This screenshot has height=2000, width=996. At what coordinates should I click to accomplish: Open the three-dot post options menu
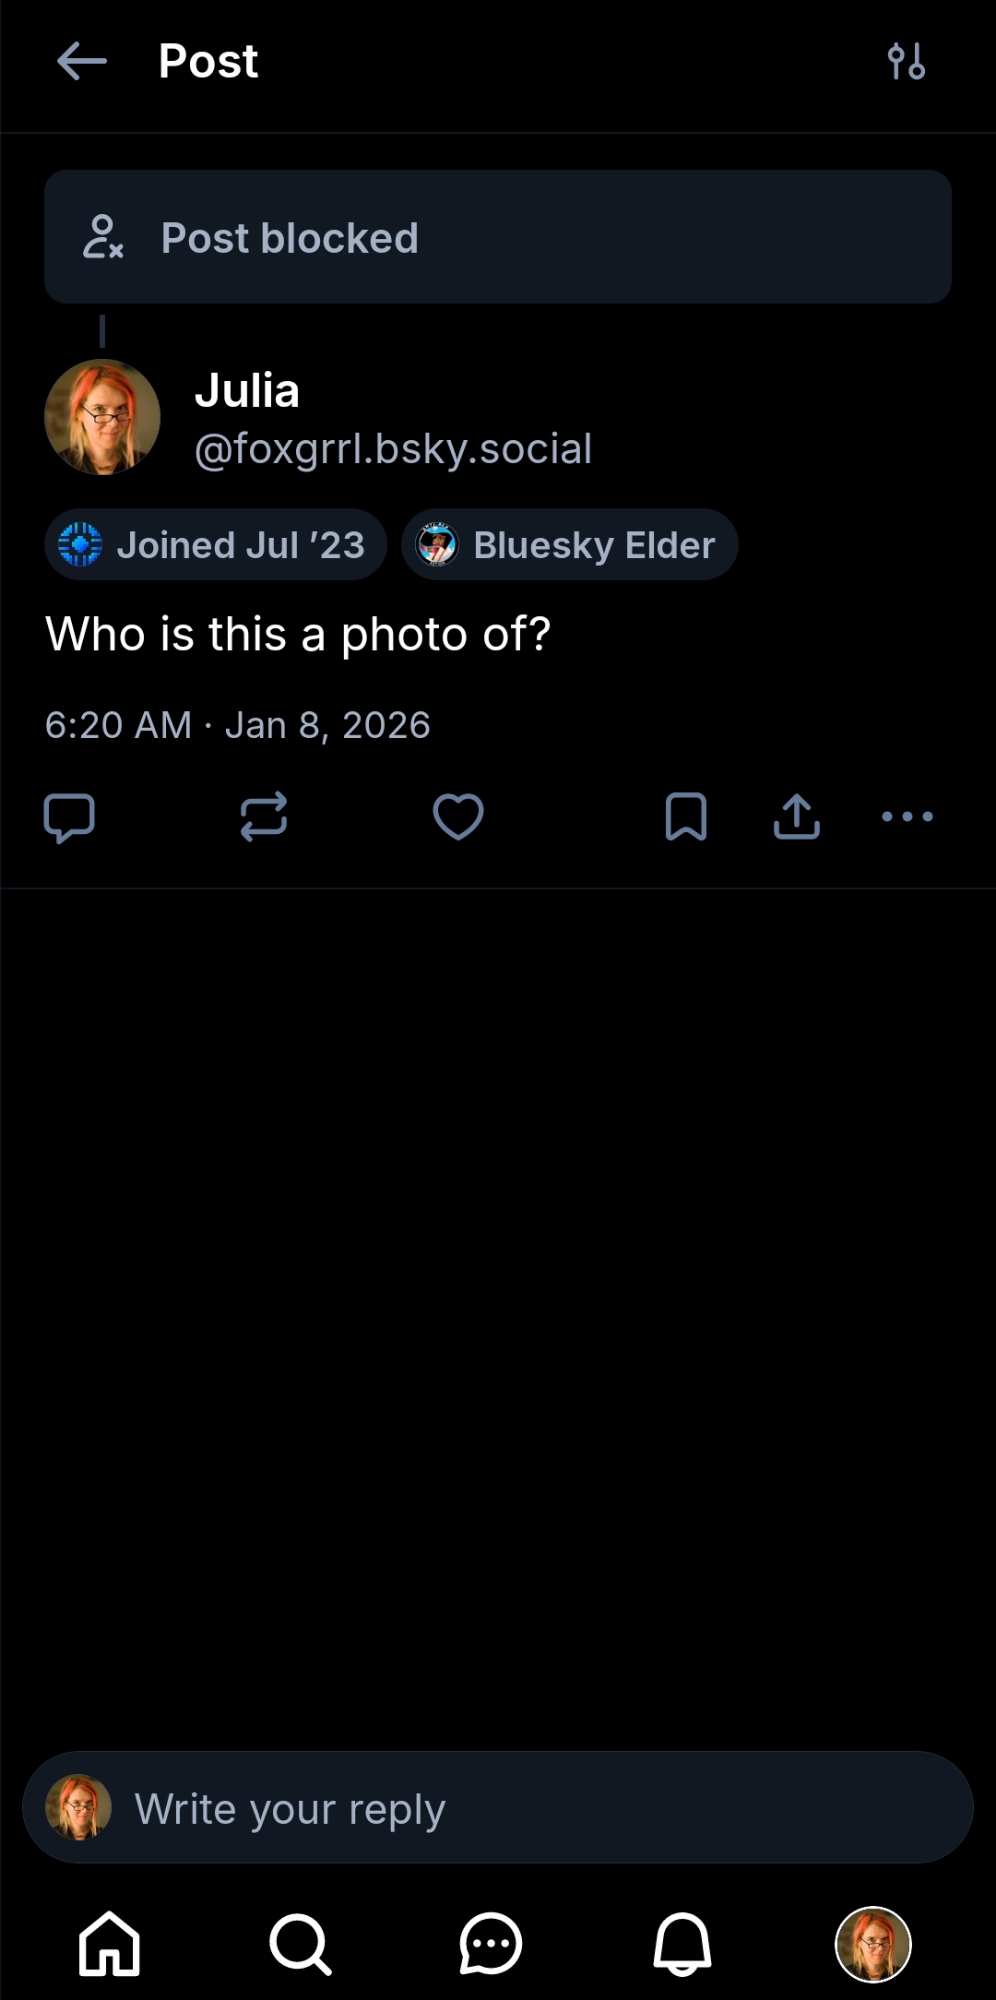pos(907,817)
